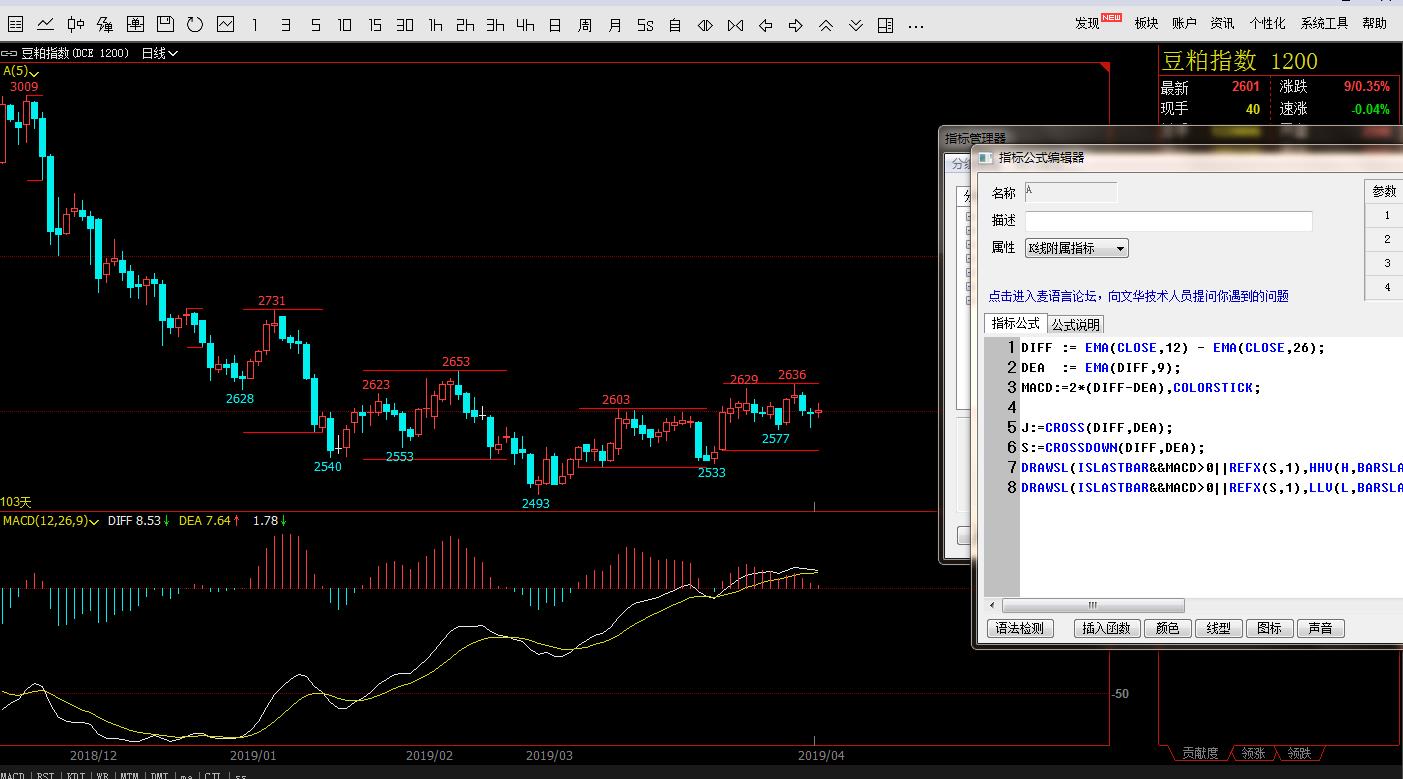
Task: Open the 属性 K线附属指标 dropdown
Action: pyautogui.click(x=1076, y=248)
